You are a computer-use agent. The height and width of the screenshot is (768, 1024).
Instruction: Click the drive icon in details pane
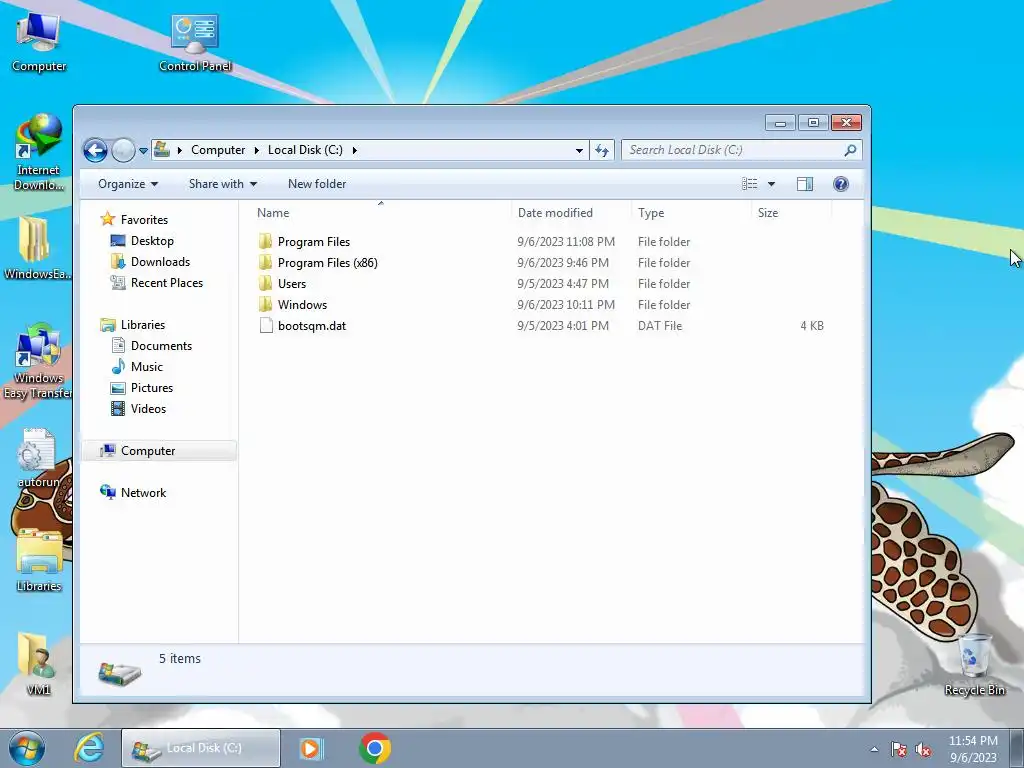(x=120, y=673)
